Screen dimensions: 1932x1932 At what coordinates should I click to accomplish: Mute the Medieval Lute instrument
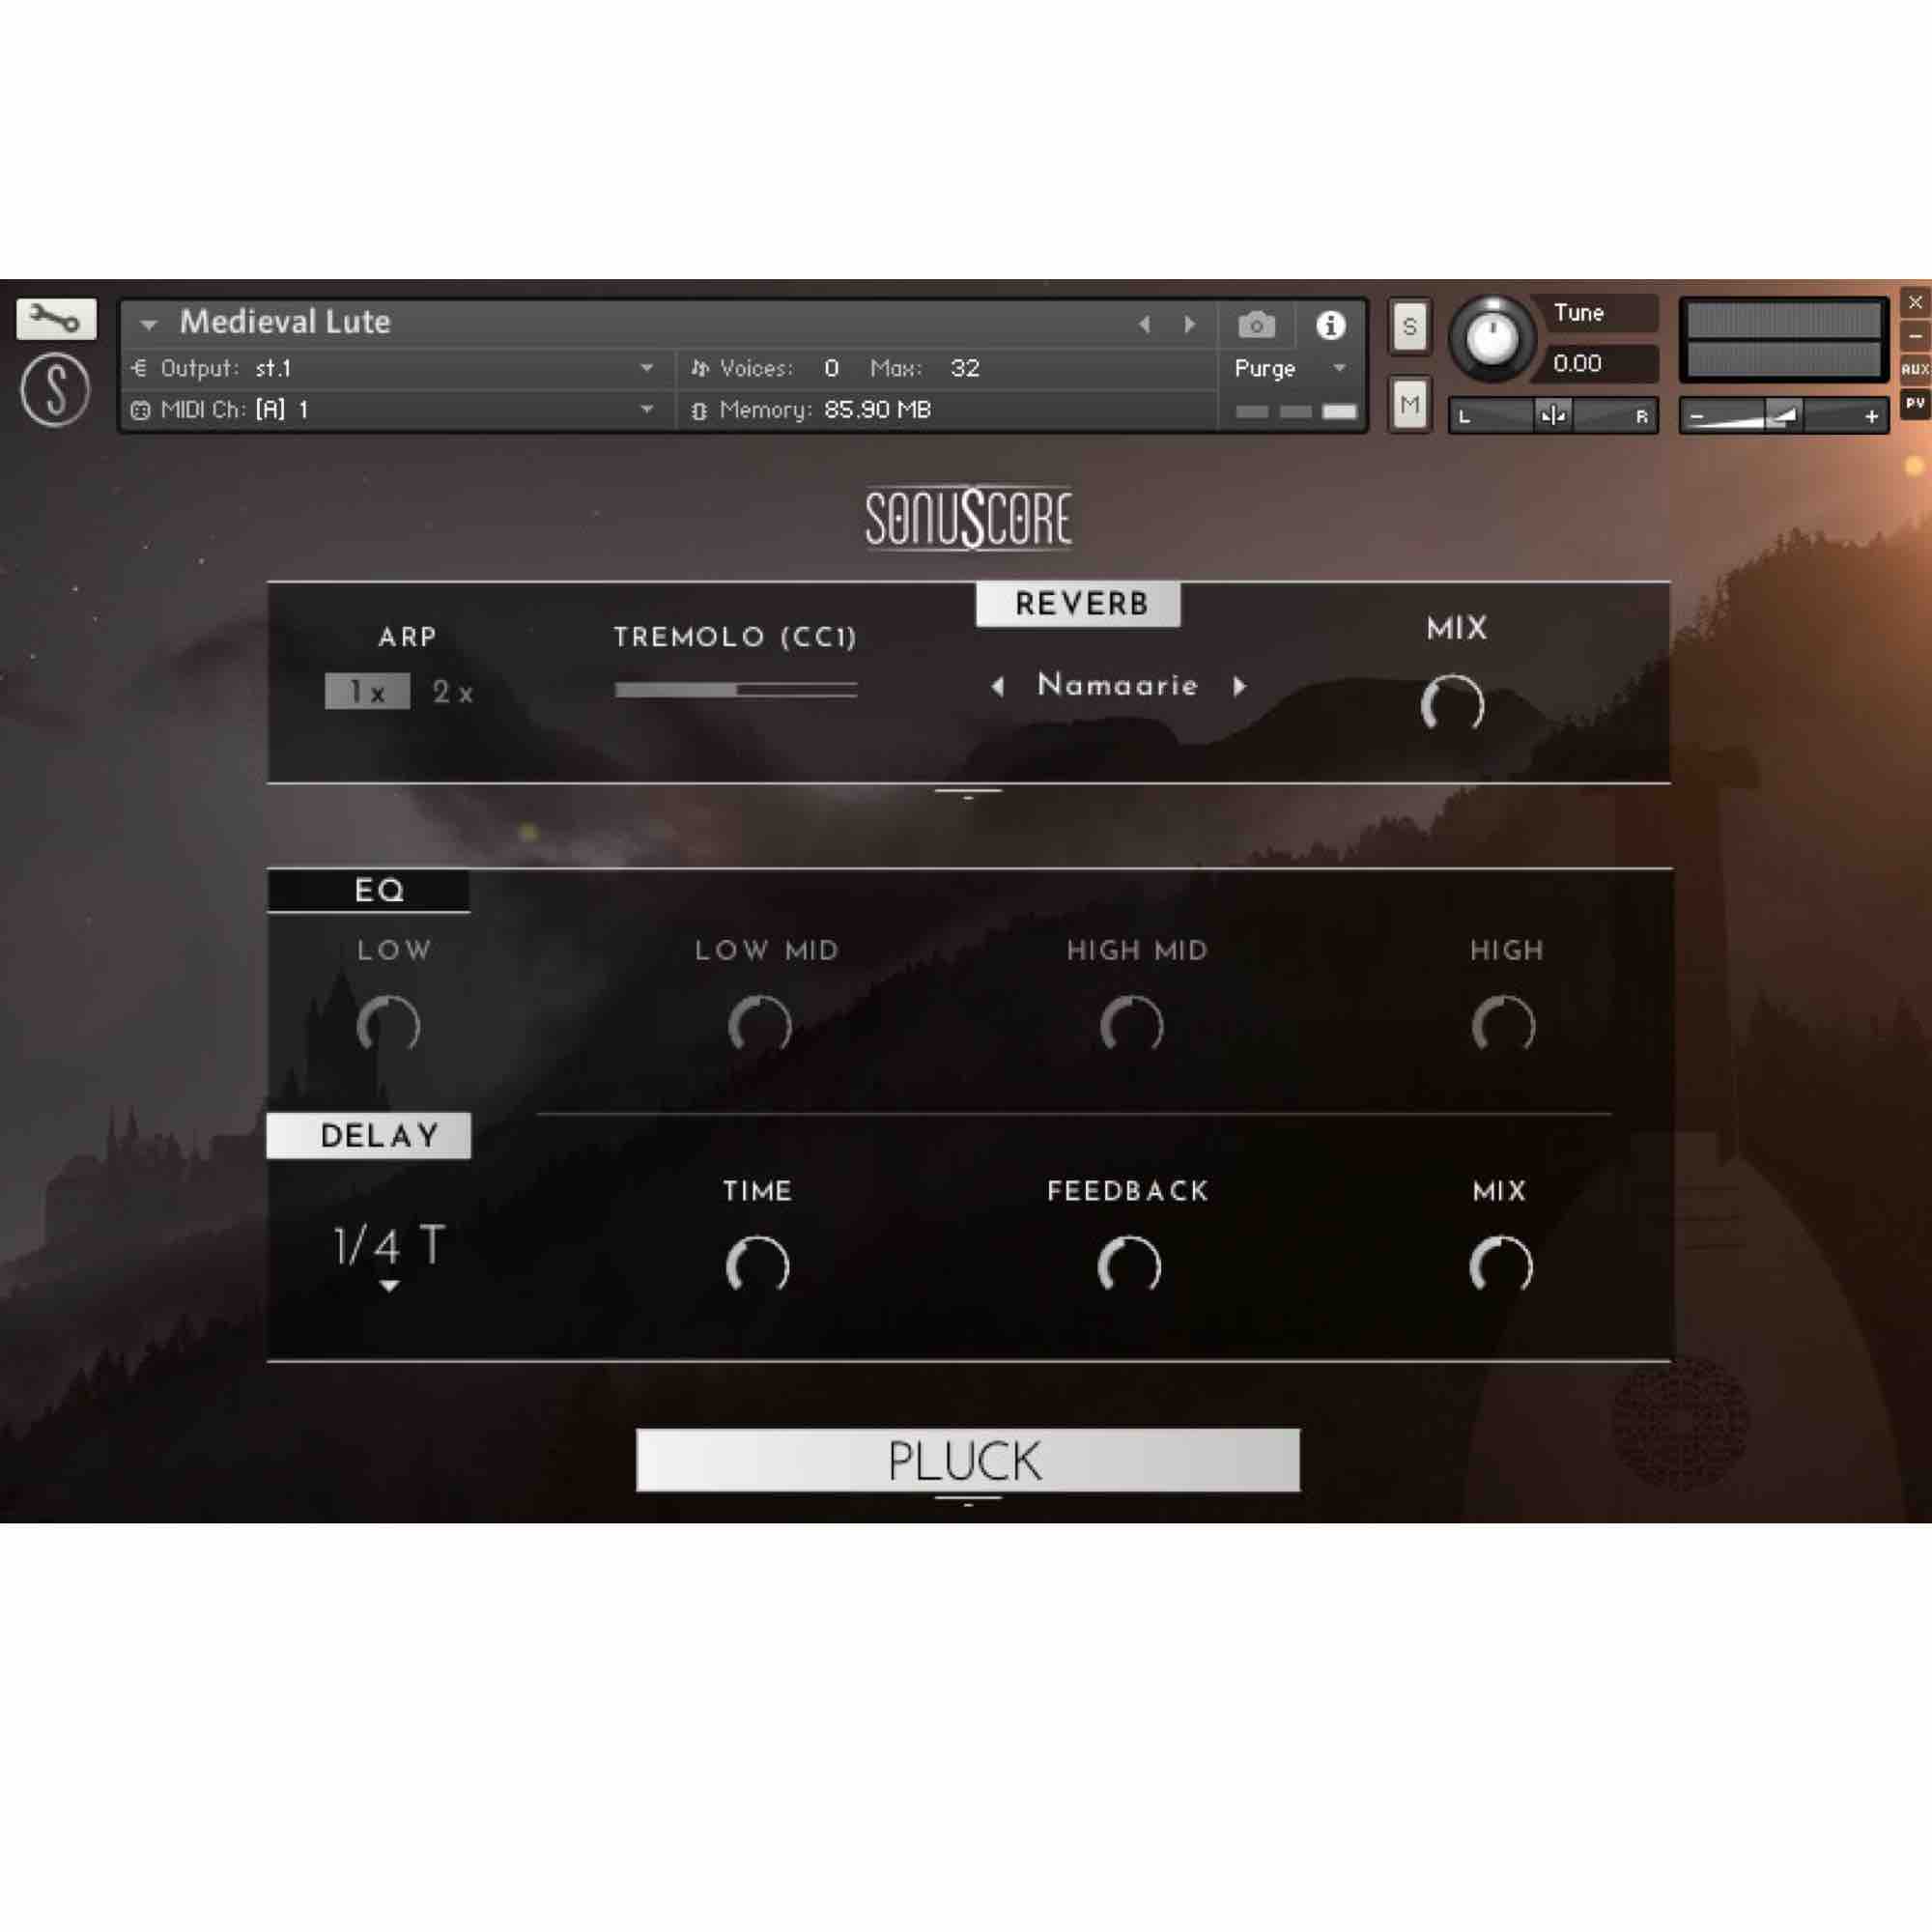pos(1409,404)
